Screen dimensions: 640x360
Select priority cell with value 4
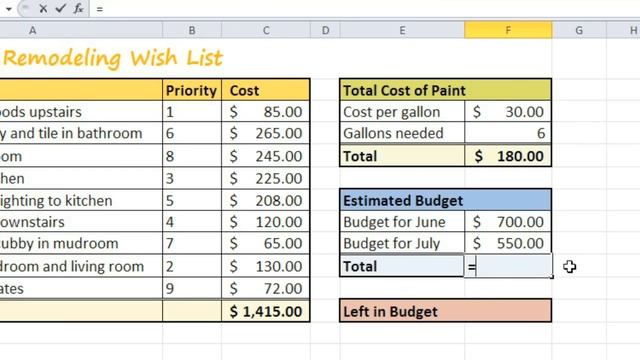[x=192, y=222]
